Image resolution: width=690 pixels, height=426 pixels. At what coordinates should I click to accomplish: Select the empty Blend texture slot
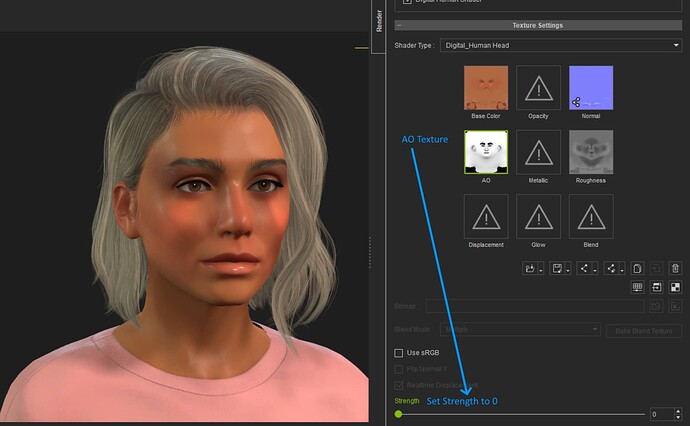pyautogui.click(x=591, y=217)
